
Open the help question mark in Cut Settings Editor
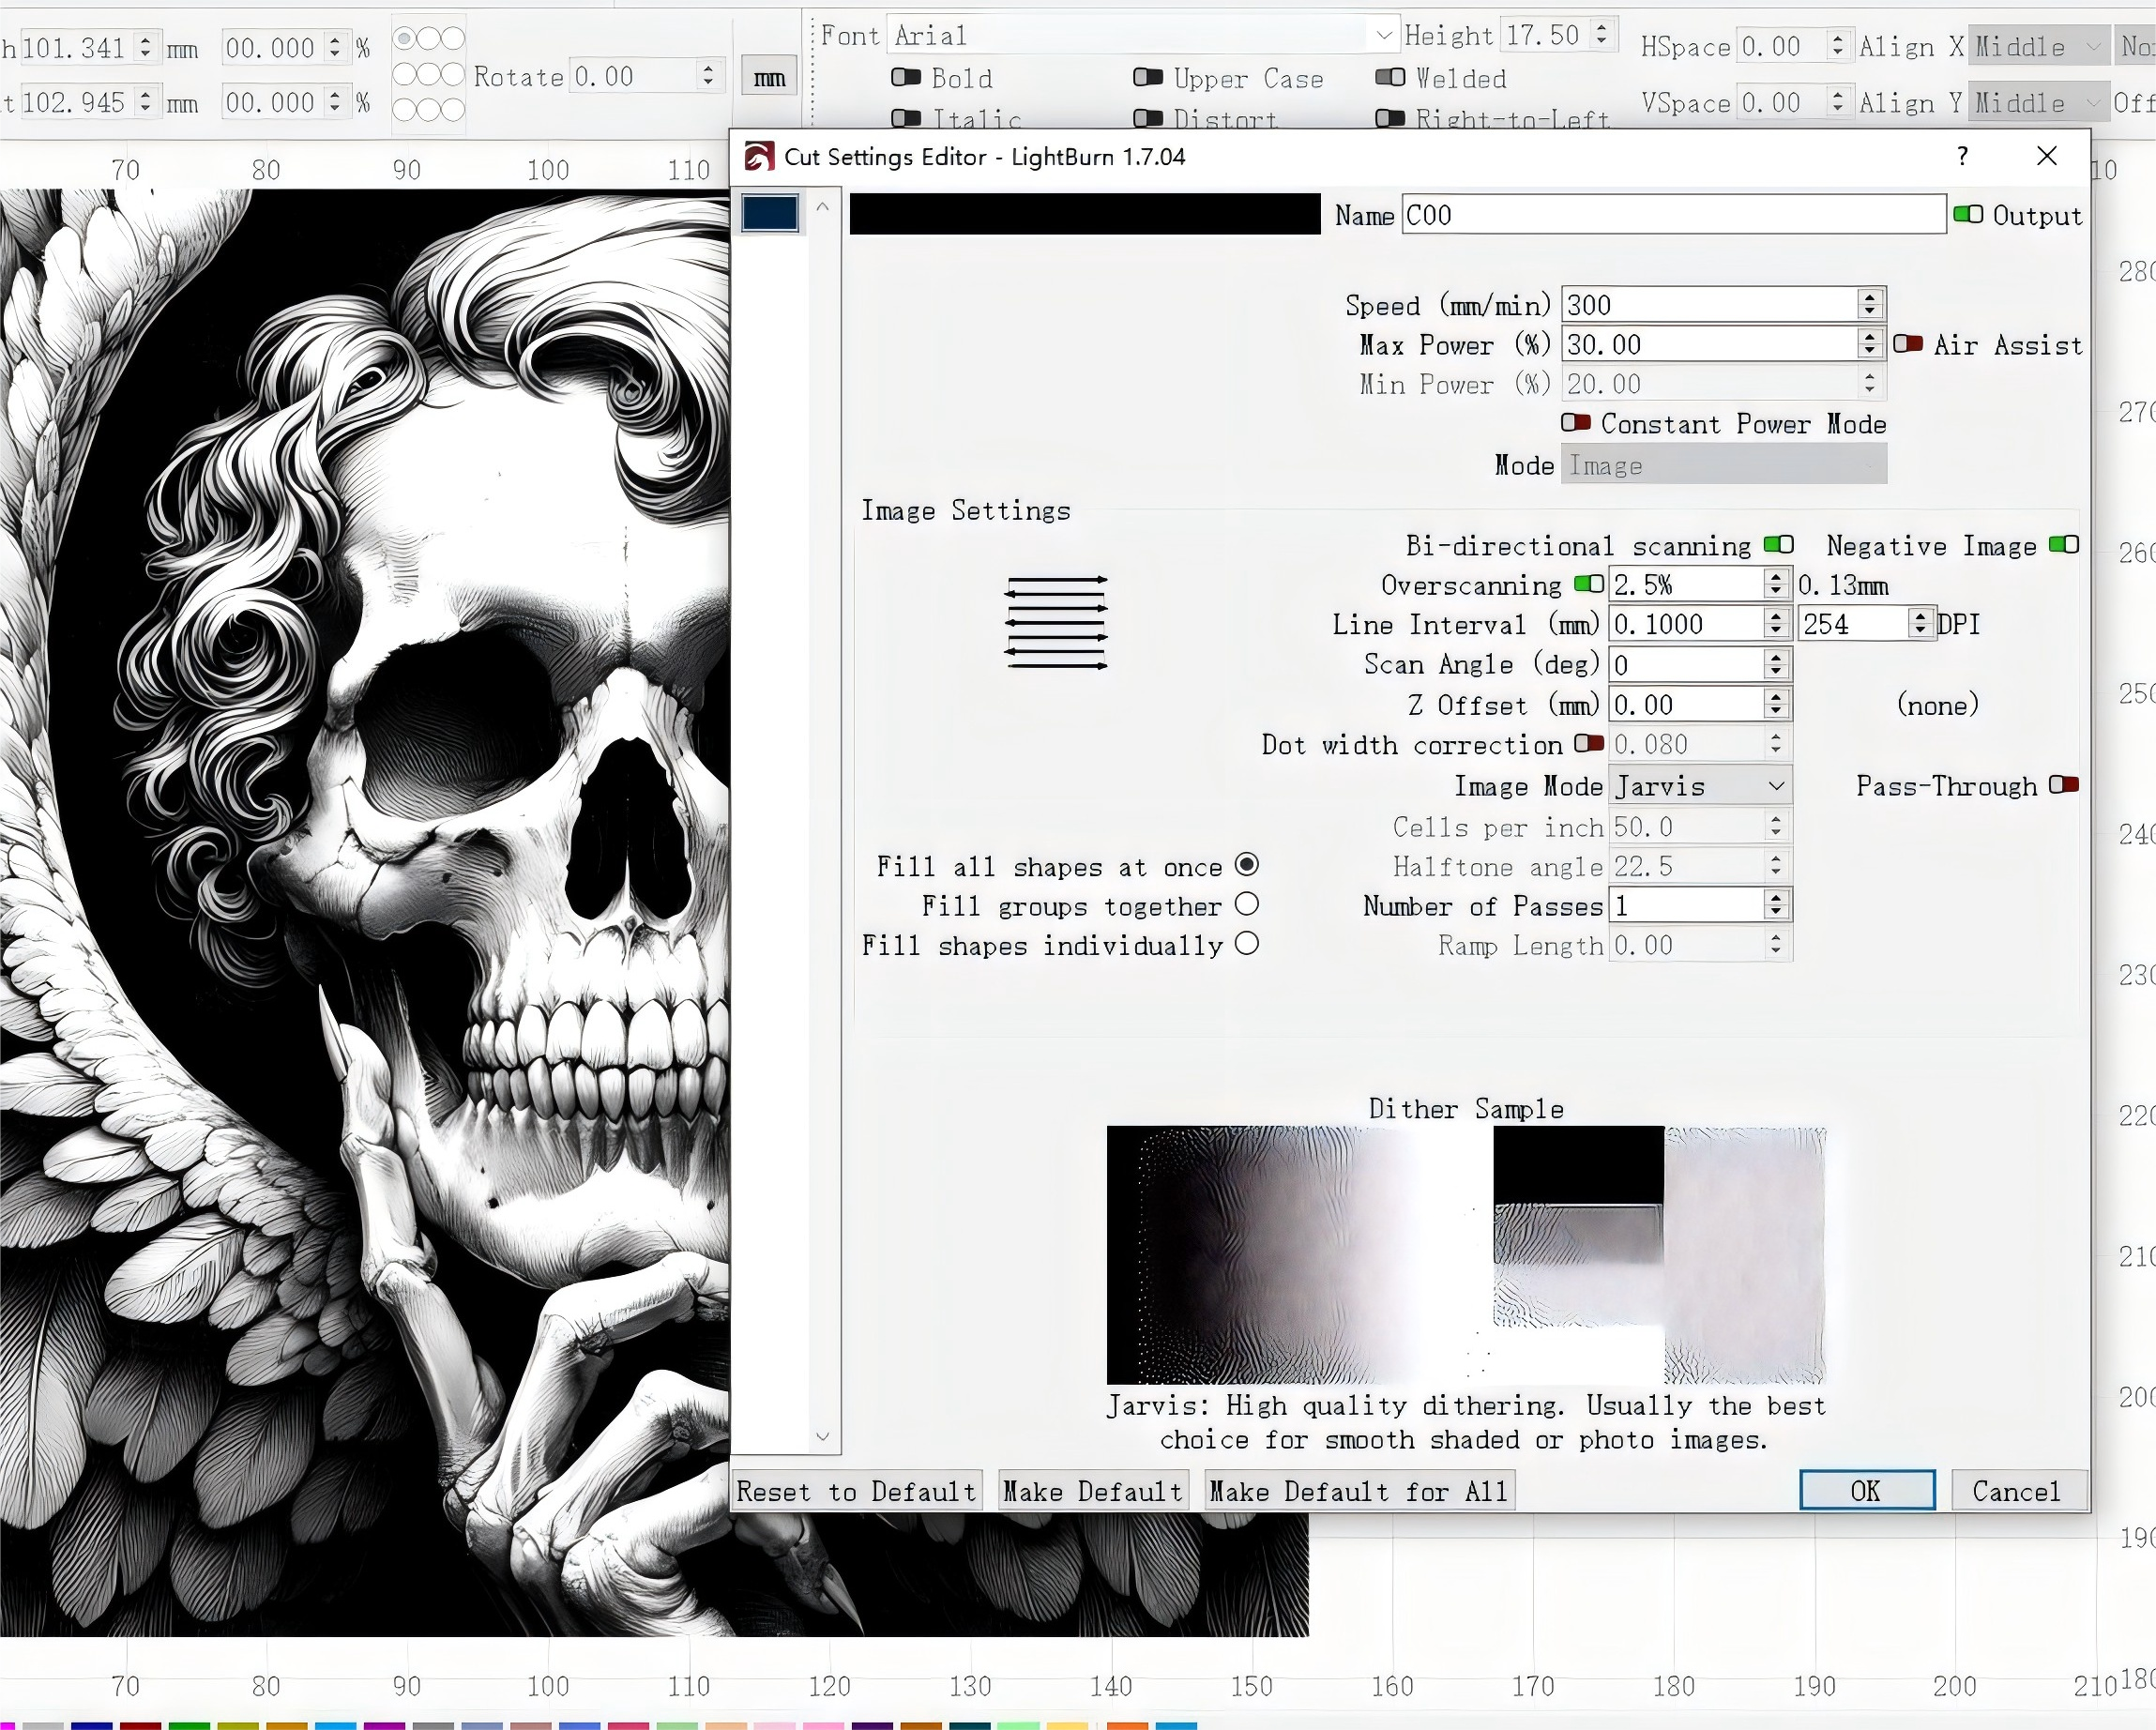coord(1963,156)
